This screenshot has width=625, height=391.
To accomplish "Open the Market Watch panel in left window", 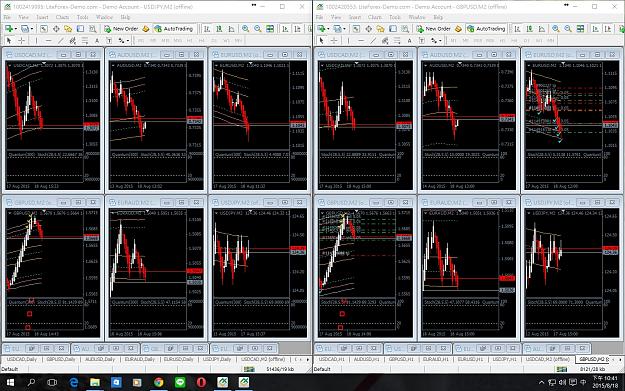I will 44,29.
